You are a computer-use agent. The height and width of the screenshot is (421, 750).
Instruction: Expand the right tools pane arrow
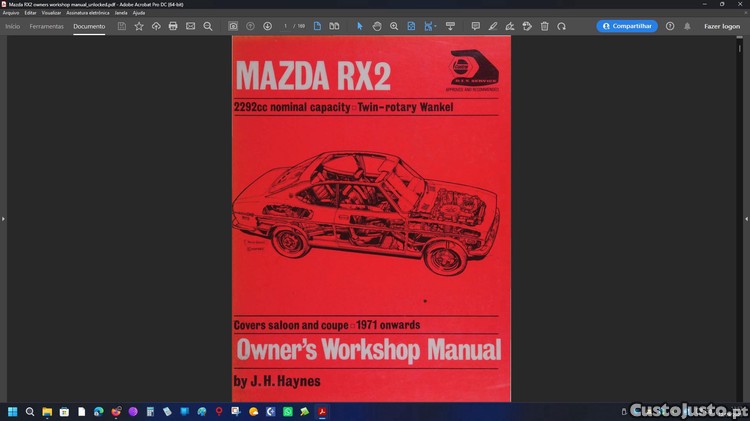point(746,219)
